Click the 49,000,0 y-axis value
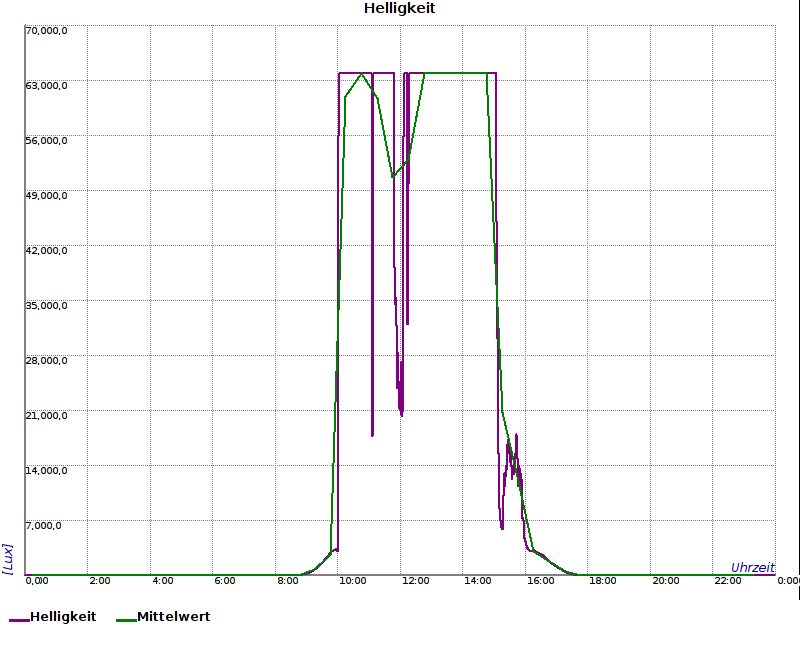The height and width of the screenshot is (650, 800). pos(46,196)
